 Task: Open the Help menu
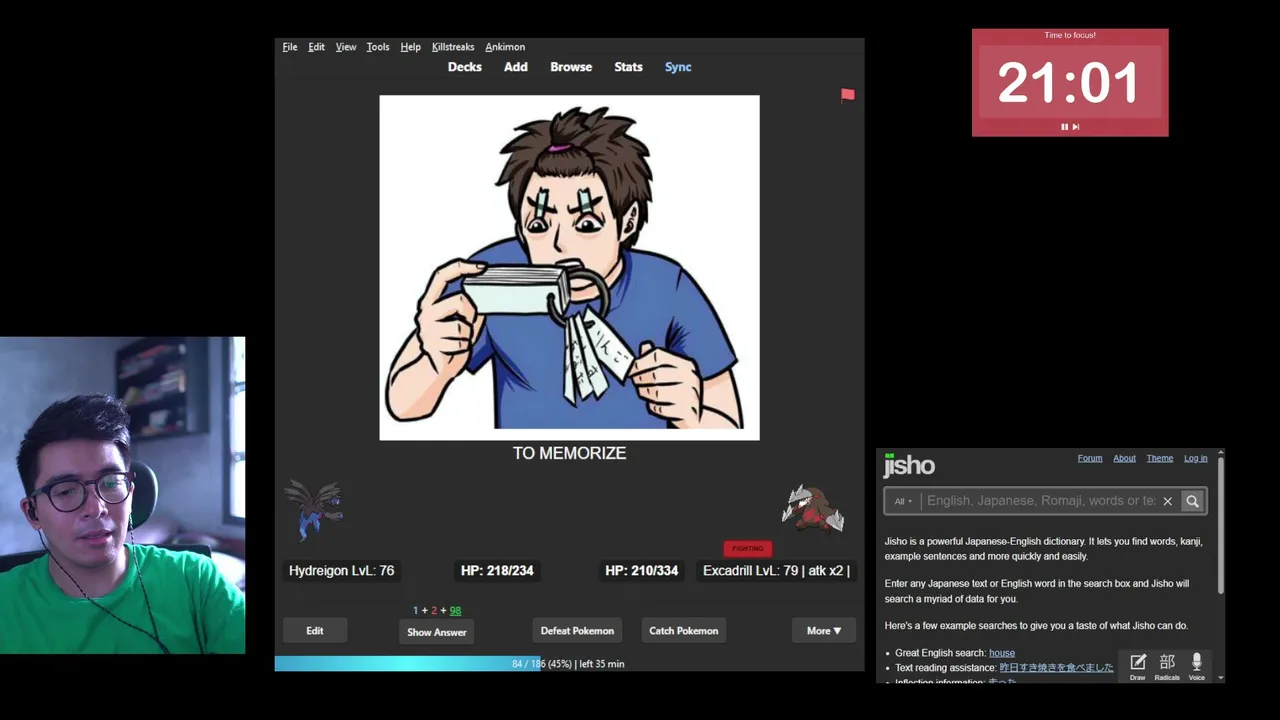pyautogui.click(x=410, y=47)
